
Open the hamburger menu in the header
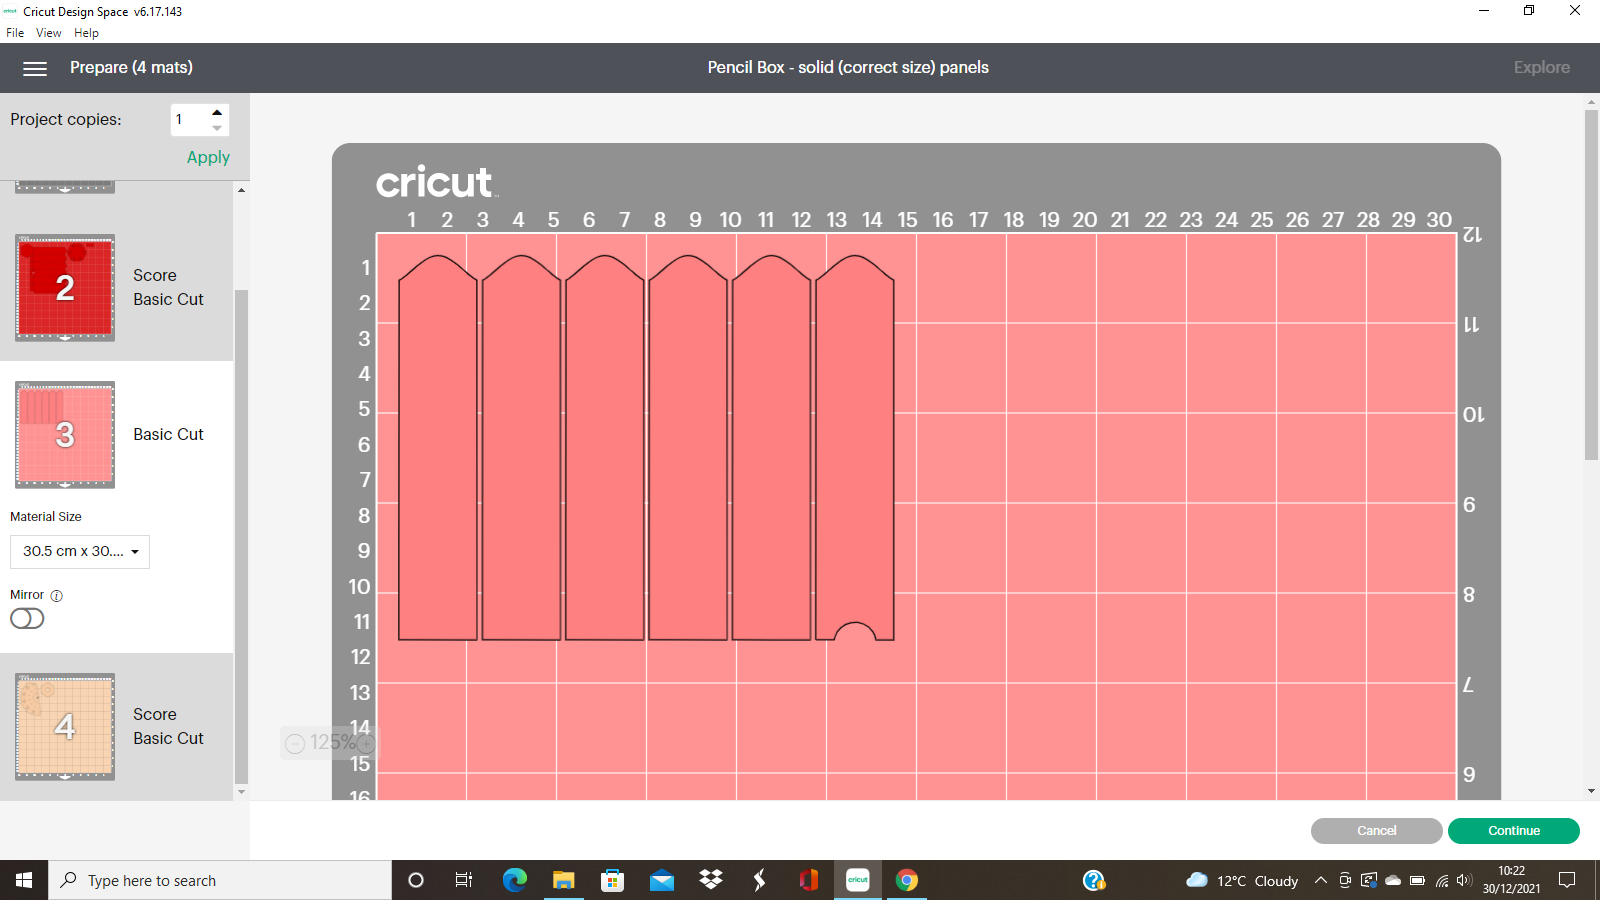pos(35,68)
